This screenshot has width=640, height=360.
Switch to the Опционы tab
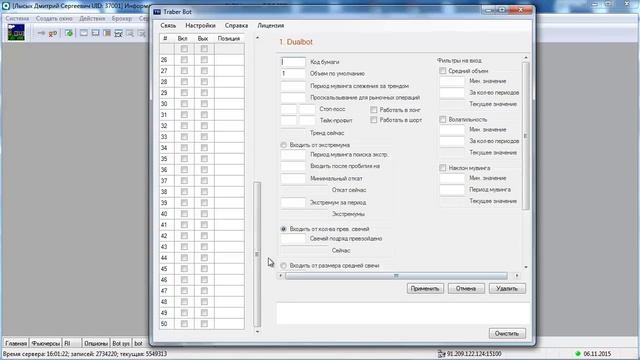coord(96,344)
